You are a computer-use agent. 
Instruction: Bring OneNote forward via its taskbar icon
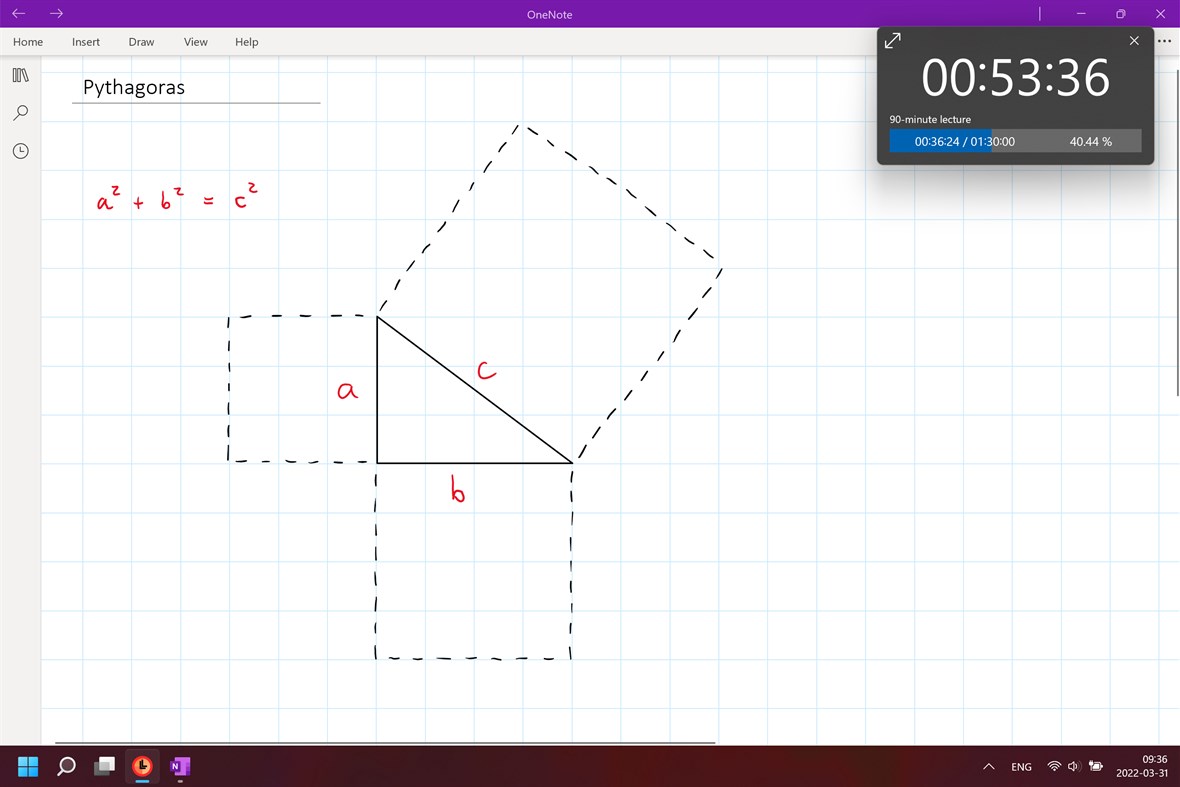(x=180, y=766)
